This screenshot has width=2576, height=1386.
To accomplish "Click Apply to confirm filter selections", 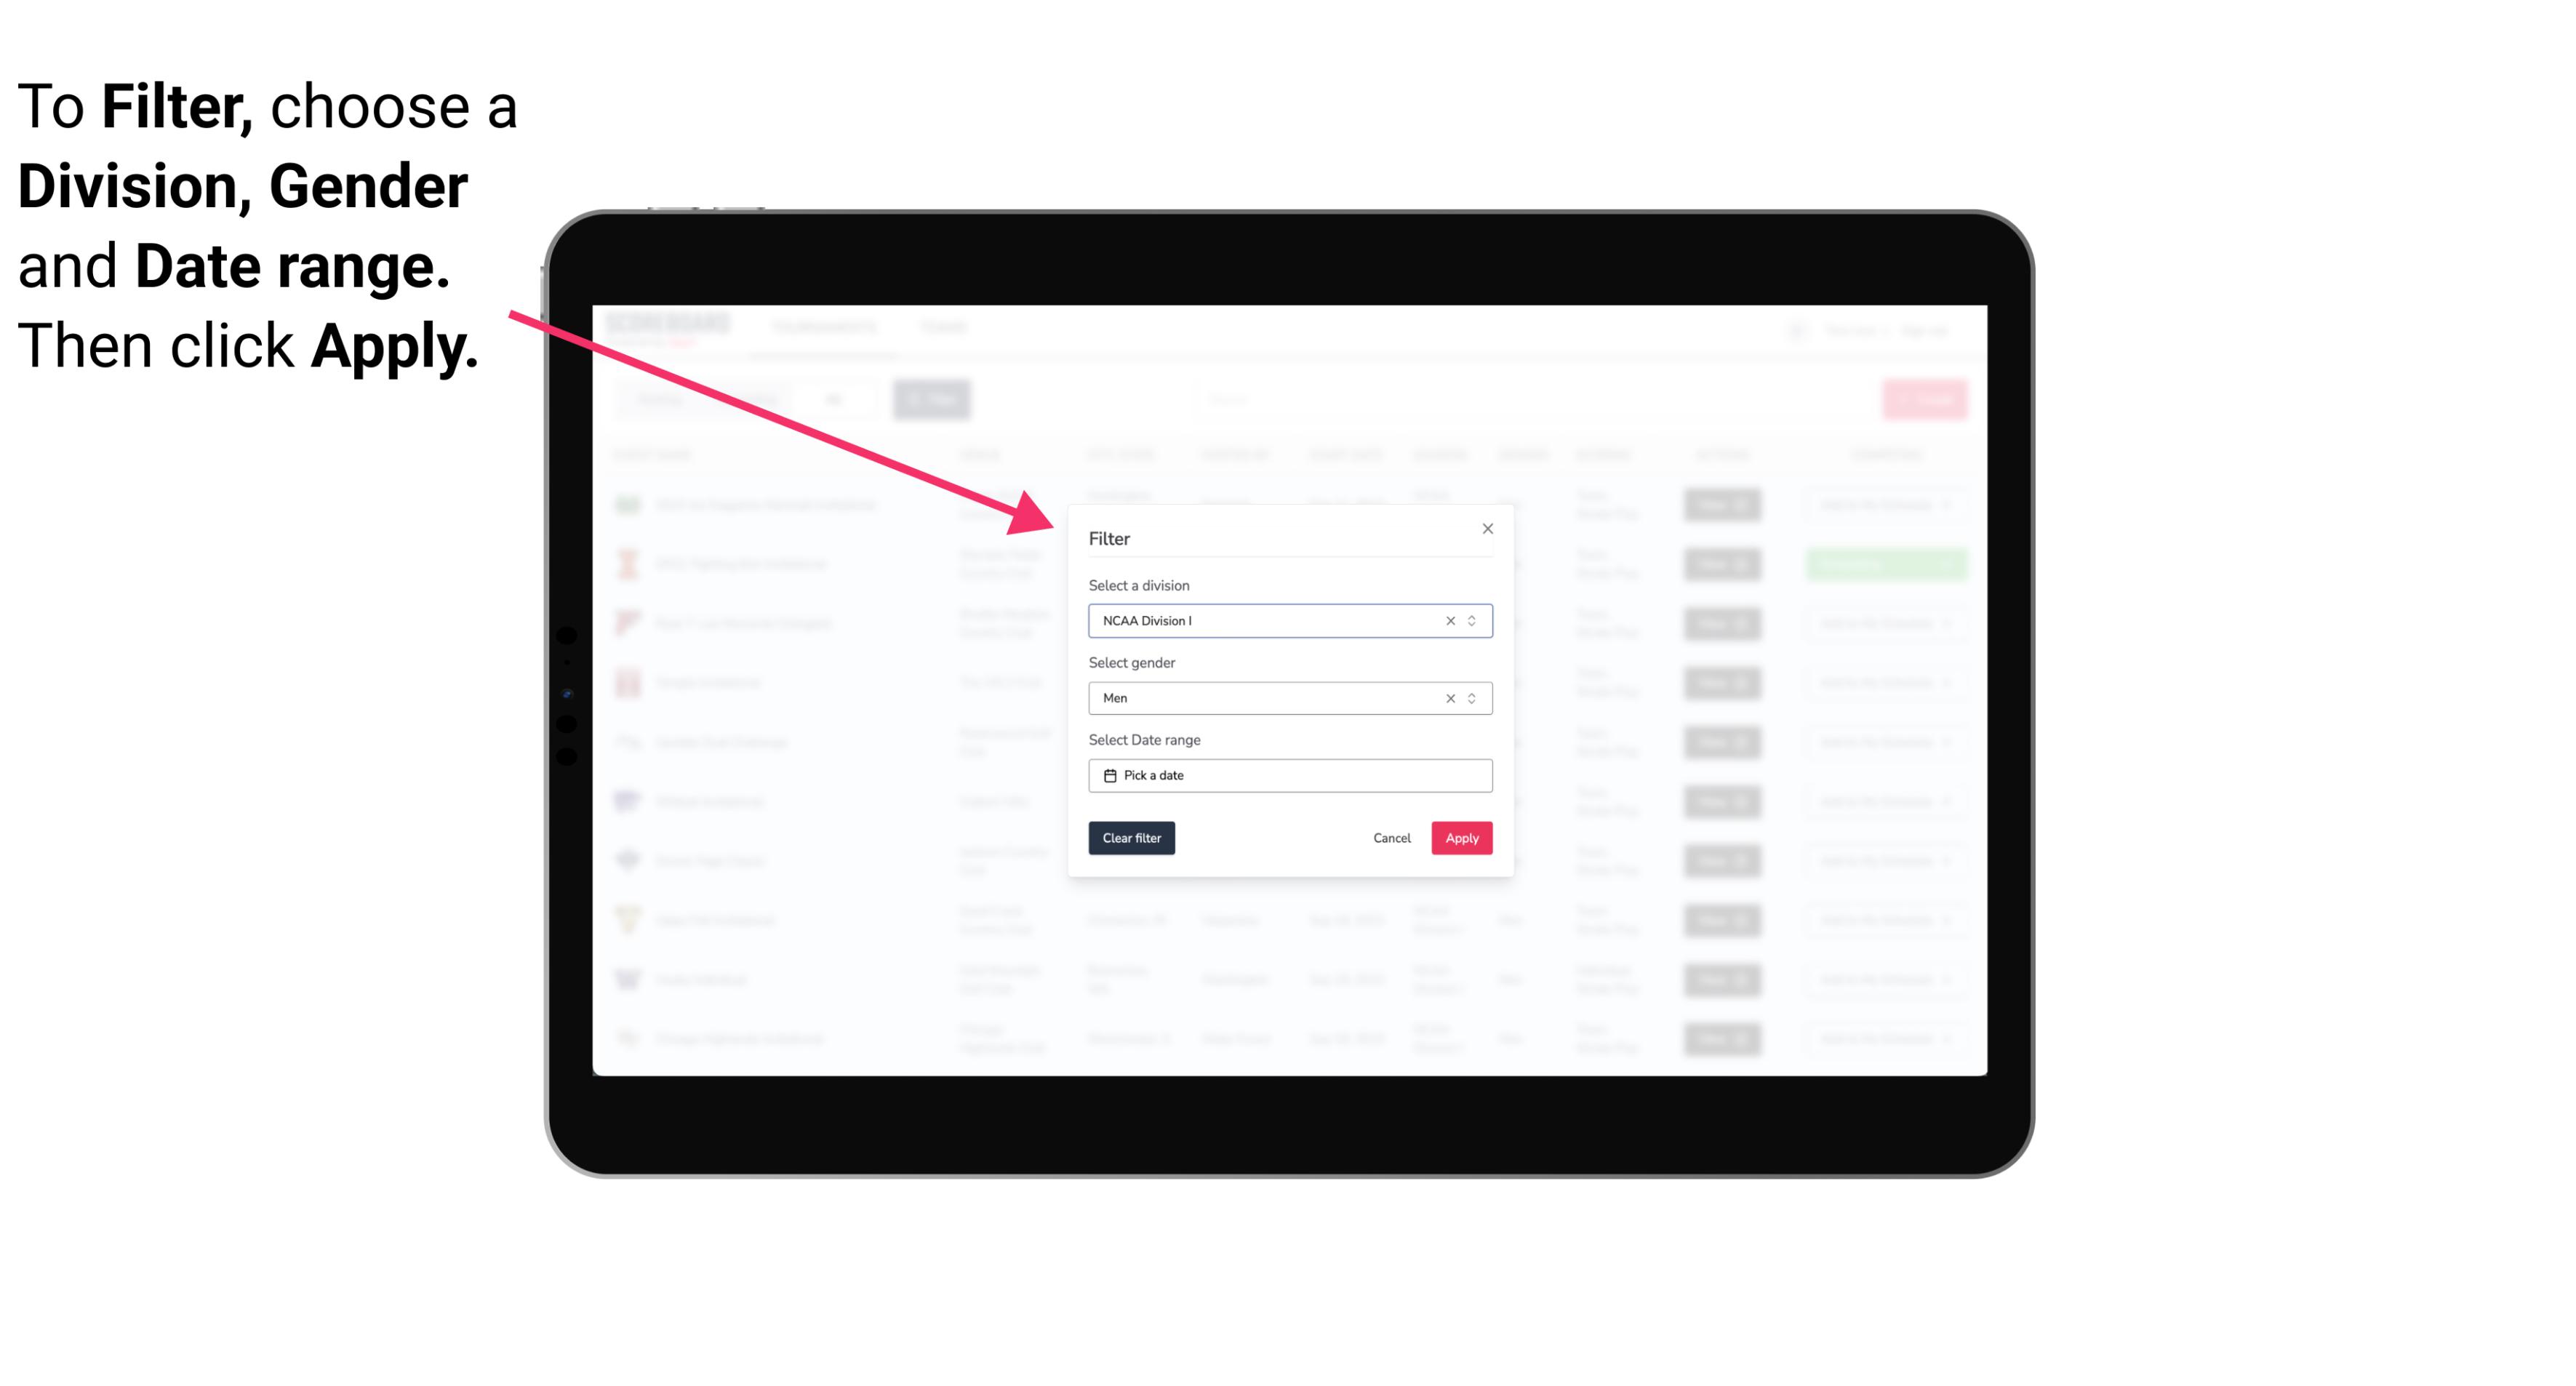I will tap(1461, 838).
